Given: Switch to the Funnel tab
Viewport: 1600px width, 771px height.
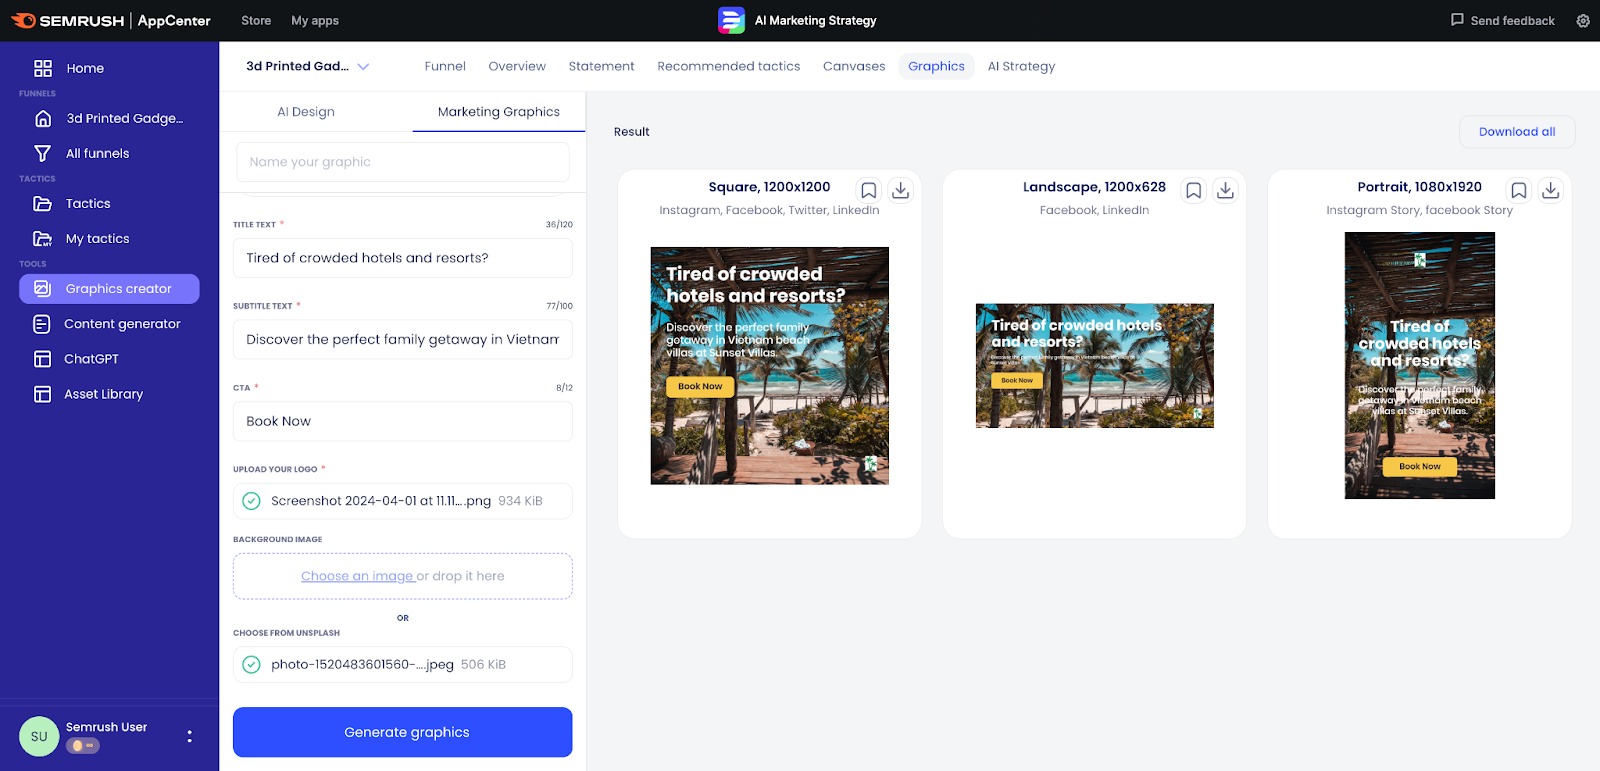Looking at the screenshot, I should coord(445,66).
